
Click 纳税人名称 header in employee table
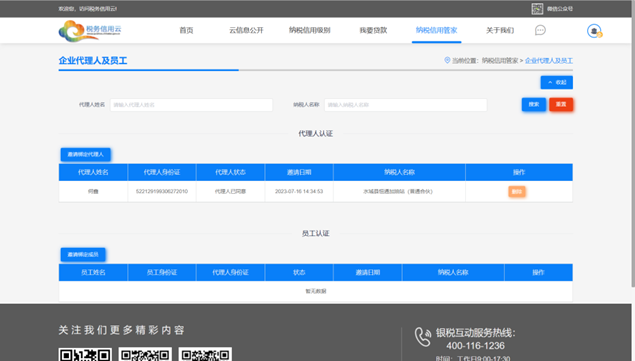point(453,272)
